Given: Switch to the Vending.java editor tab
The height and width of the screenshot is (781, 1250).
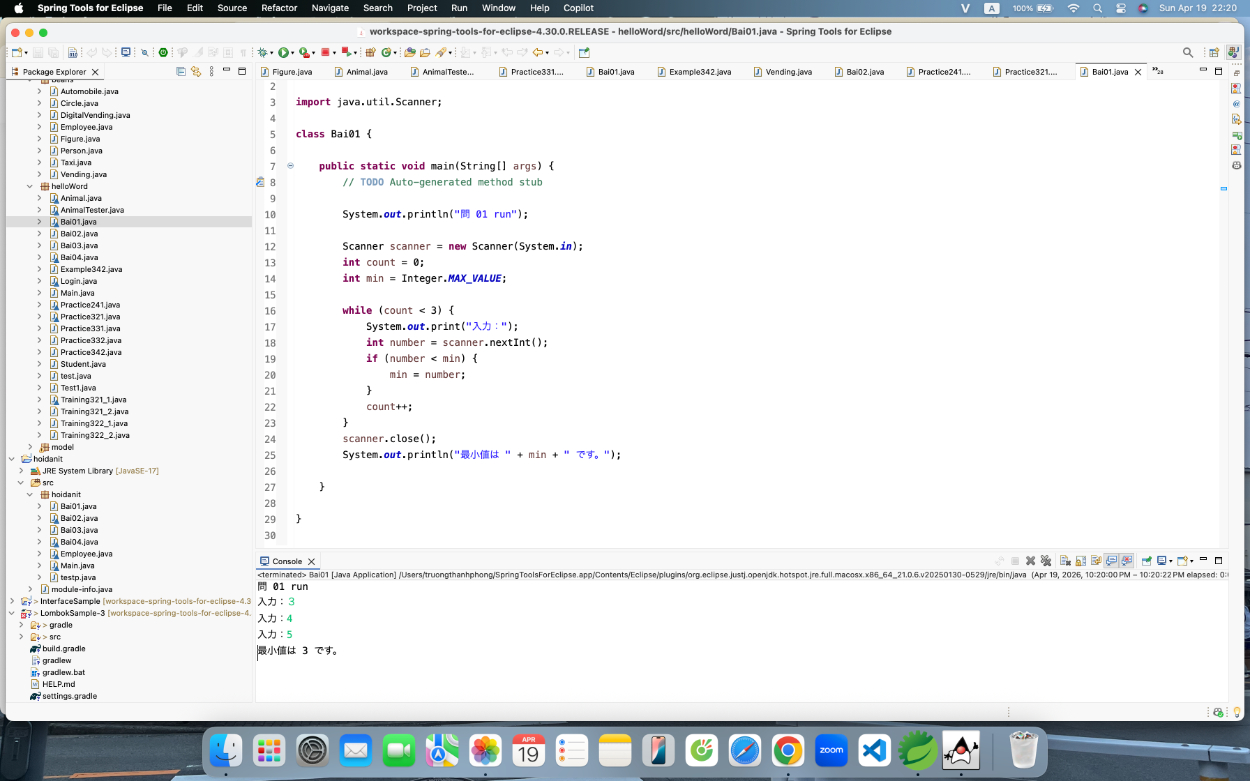Looking at the screenshot, I should (x=788, y=72).
